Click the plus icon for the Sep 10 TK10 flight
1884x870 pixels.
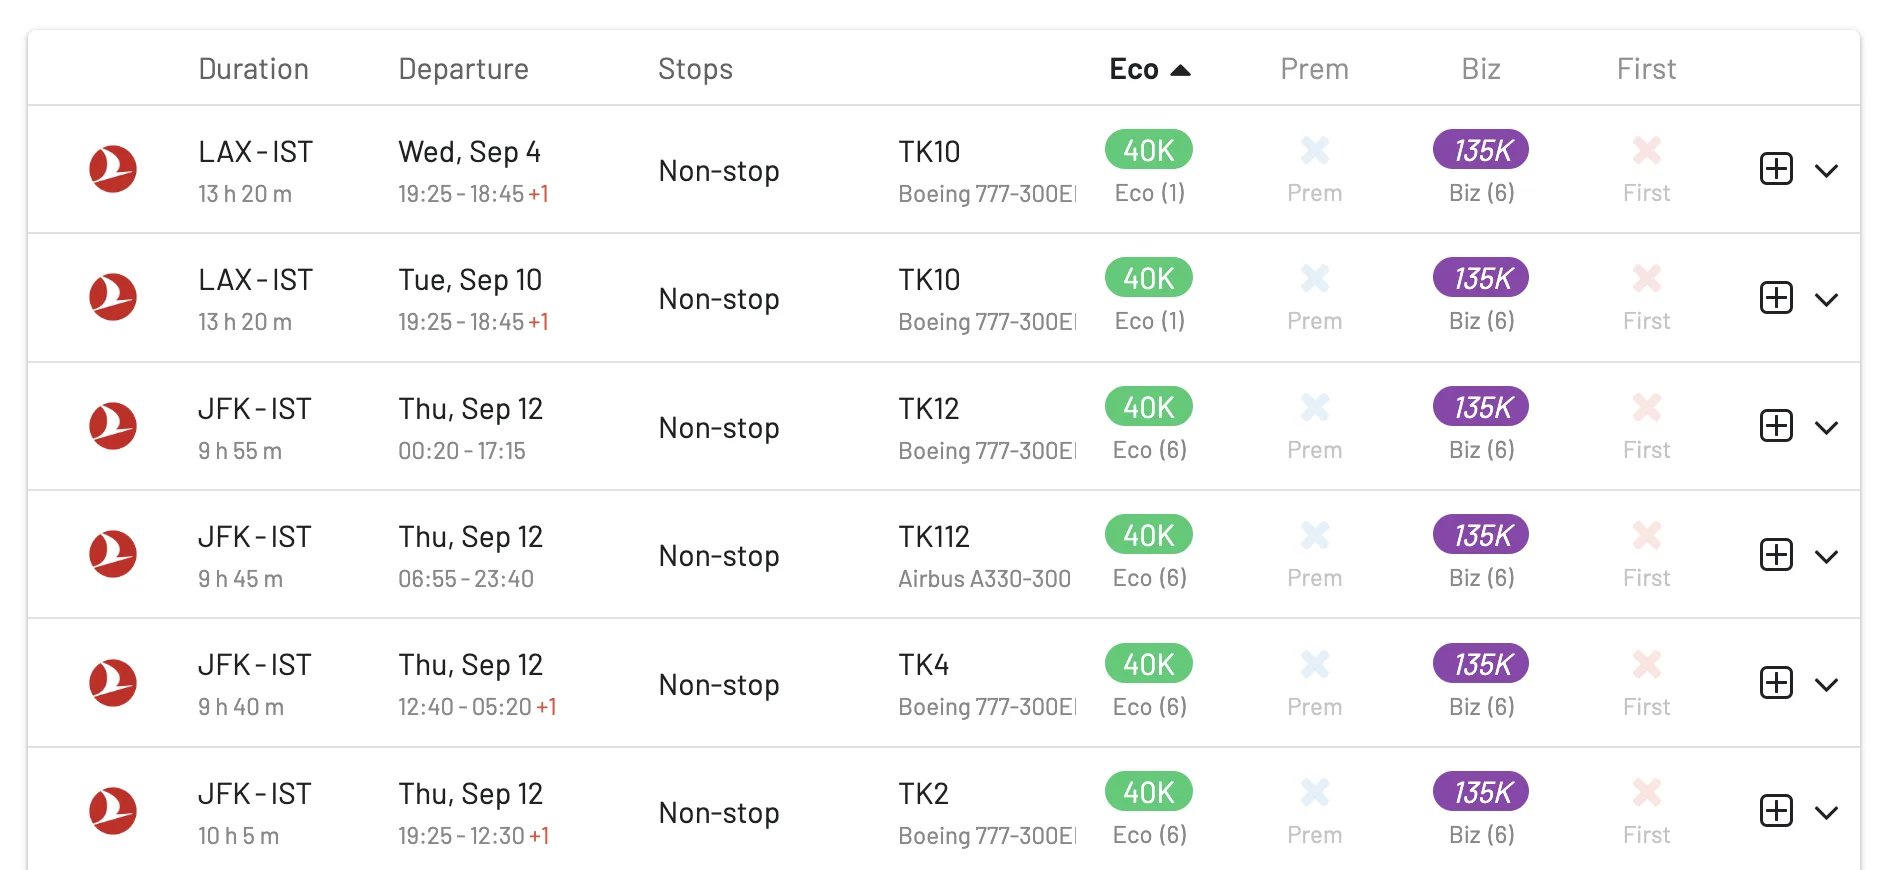click(x=1776, y=298)
